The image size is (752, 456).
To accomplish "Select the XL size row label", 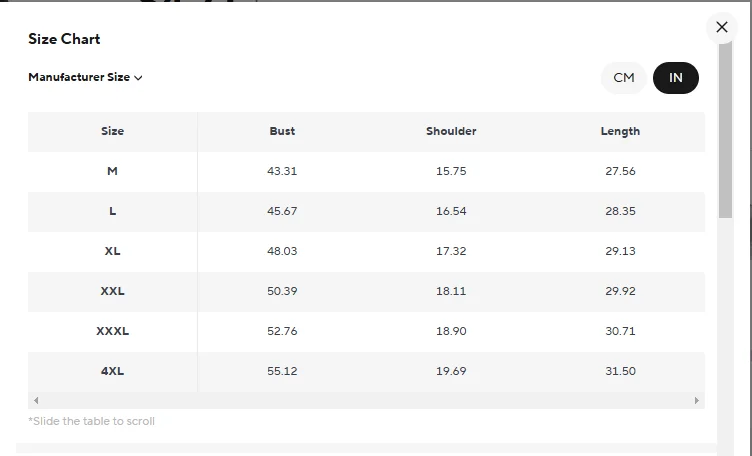I will [112, 251].
